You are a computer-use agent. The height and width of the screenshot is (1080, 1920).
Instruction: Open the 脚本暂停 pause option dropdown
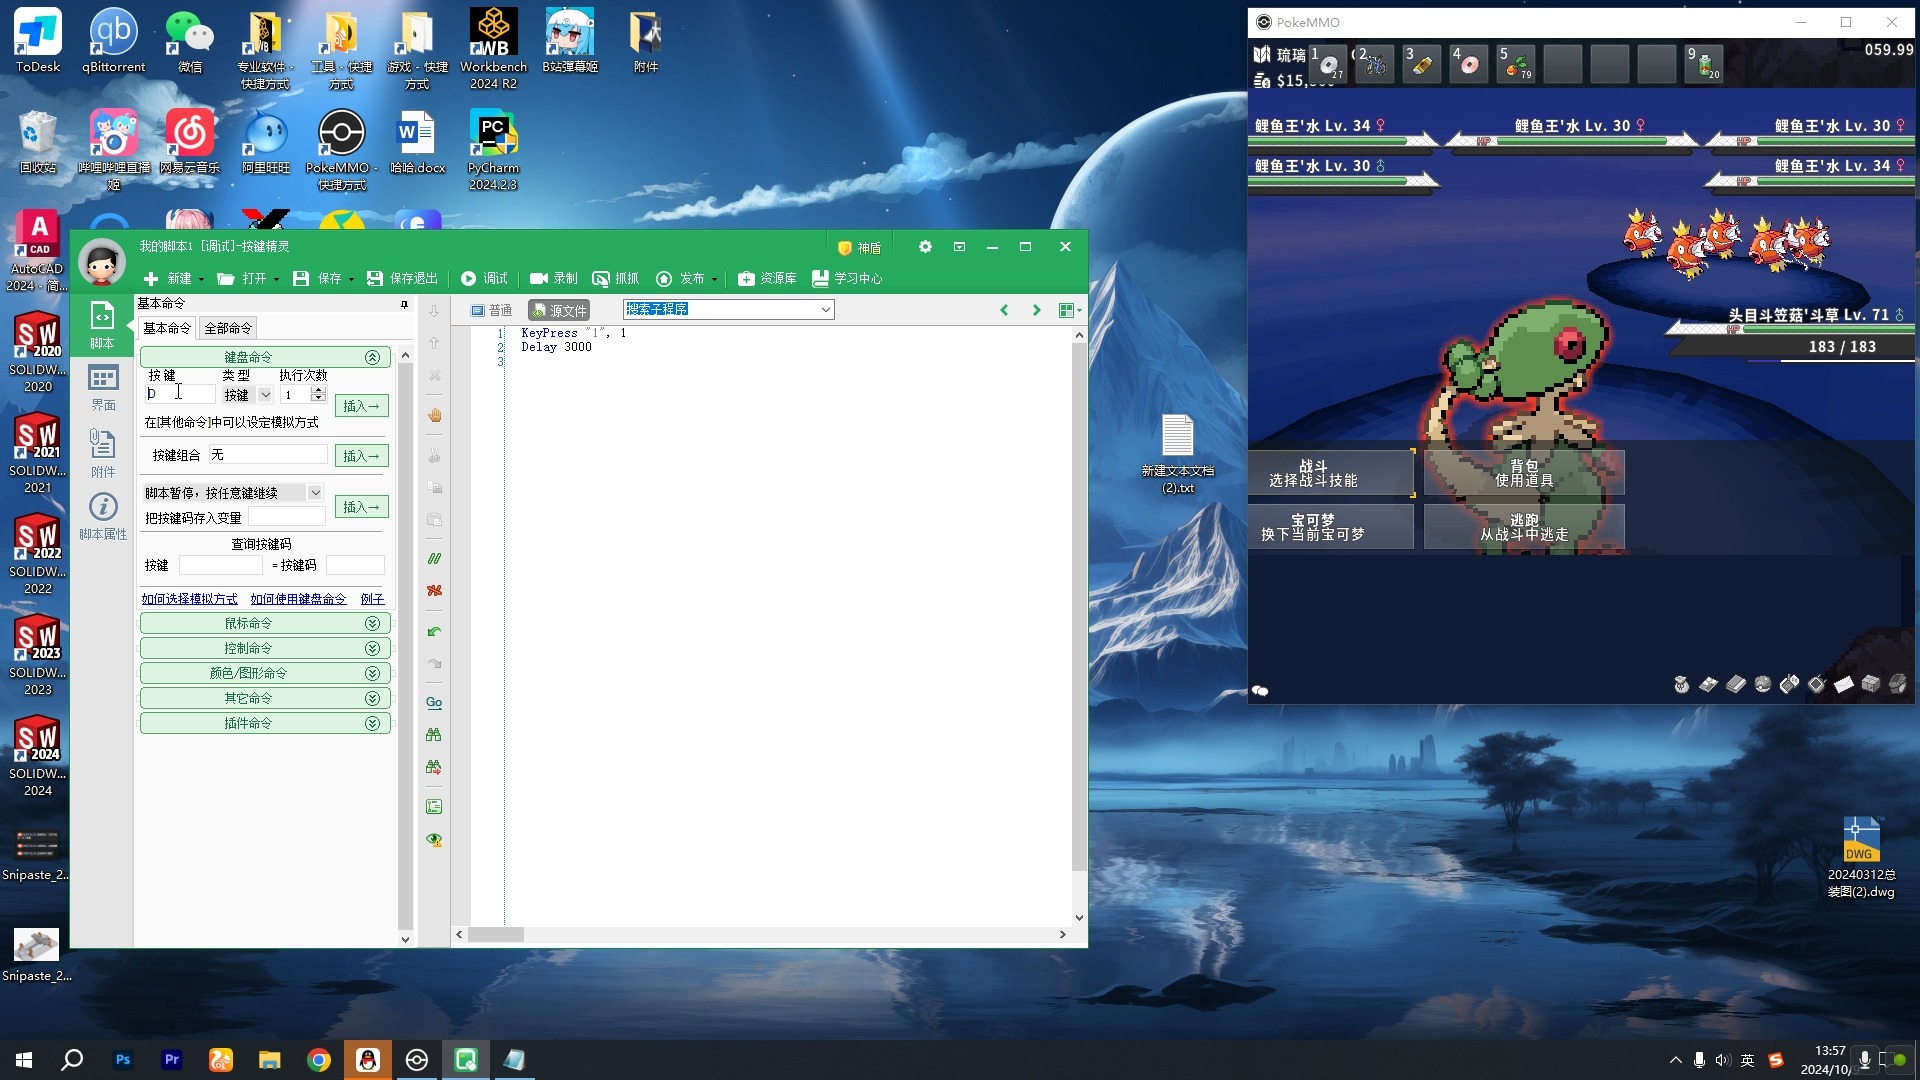click(315, 492)
